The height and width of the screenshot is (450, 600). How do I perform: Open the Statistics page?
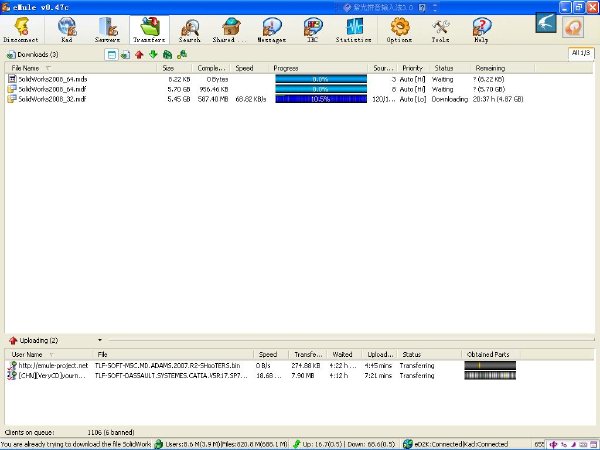coord(354,30)
